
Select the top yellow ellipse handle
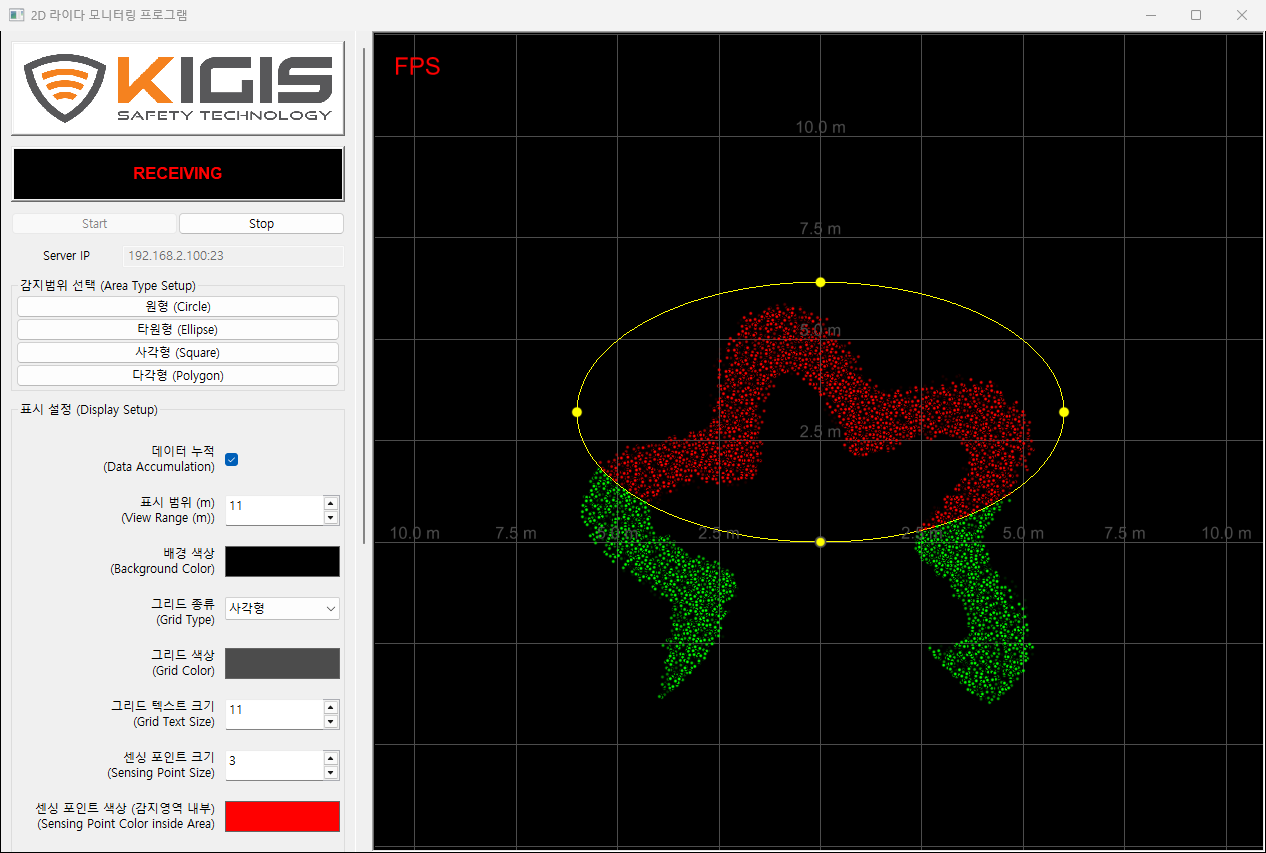820,282
